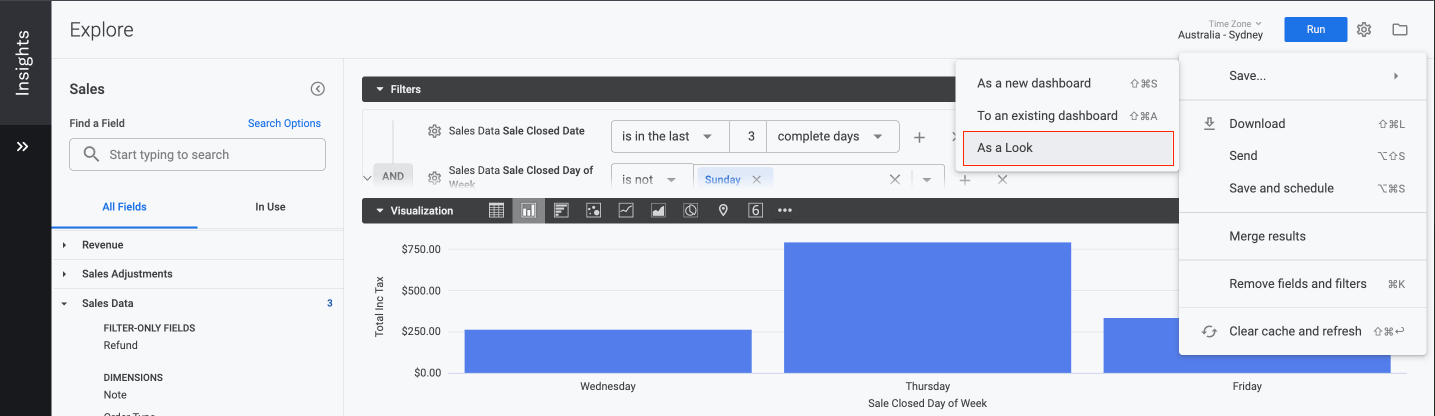Open gear for Sale Closed Day of Week filter
Viewport: 1435px width, 416px height.
coord(434,178)
